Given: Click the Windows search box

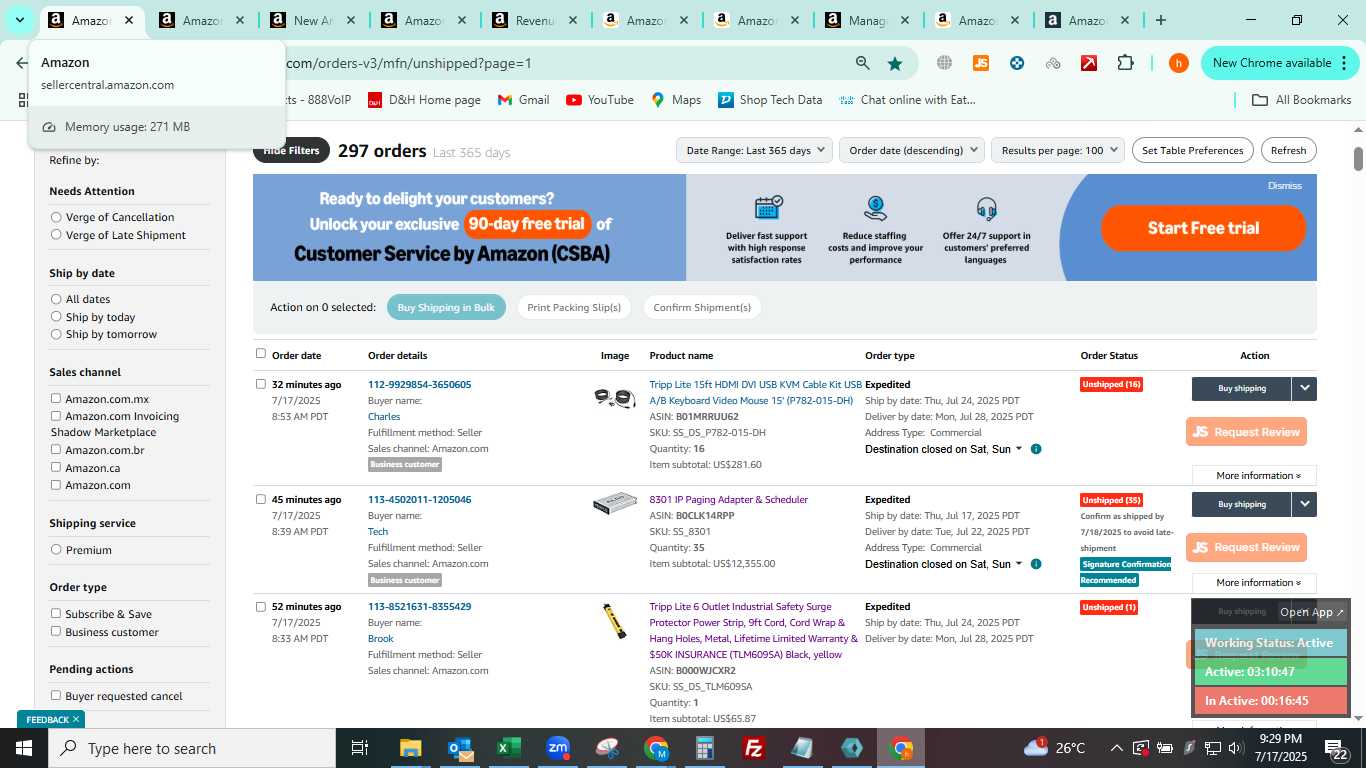Looking at the screenshot, I should pos(192,748).
